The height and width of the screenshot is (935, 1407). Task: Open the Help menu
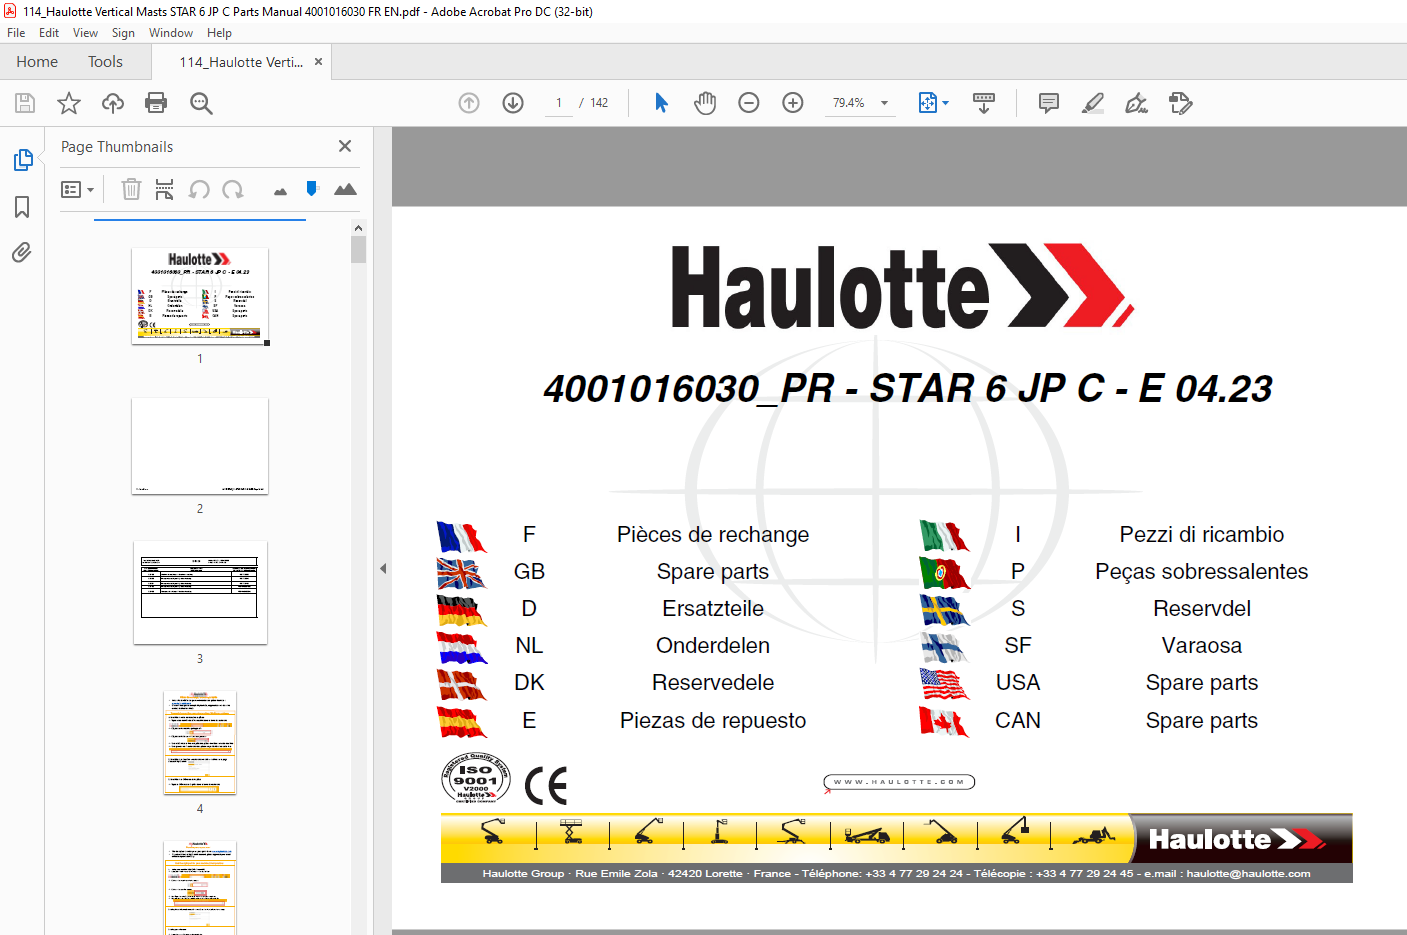click(x=219, y=33)
